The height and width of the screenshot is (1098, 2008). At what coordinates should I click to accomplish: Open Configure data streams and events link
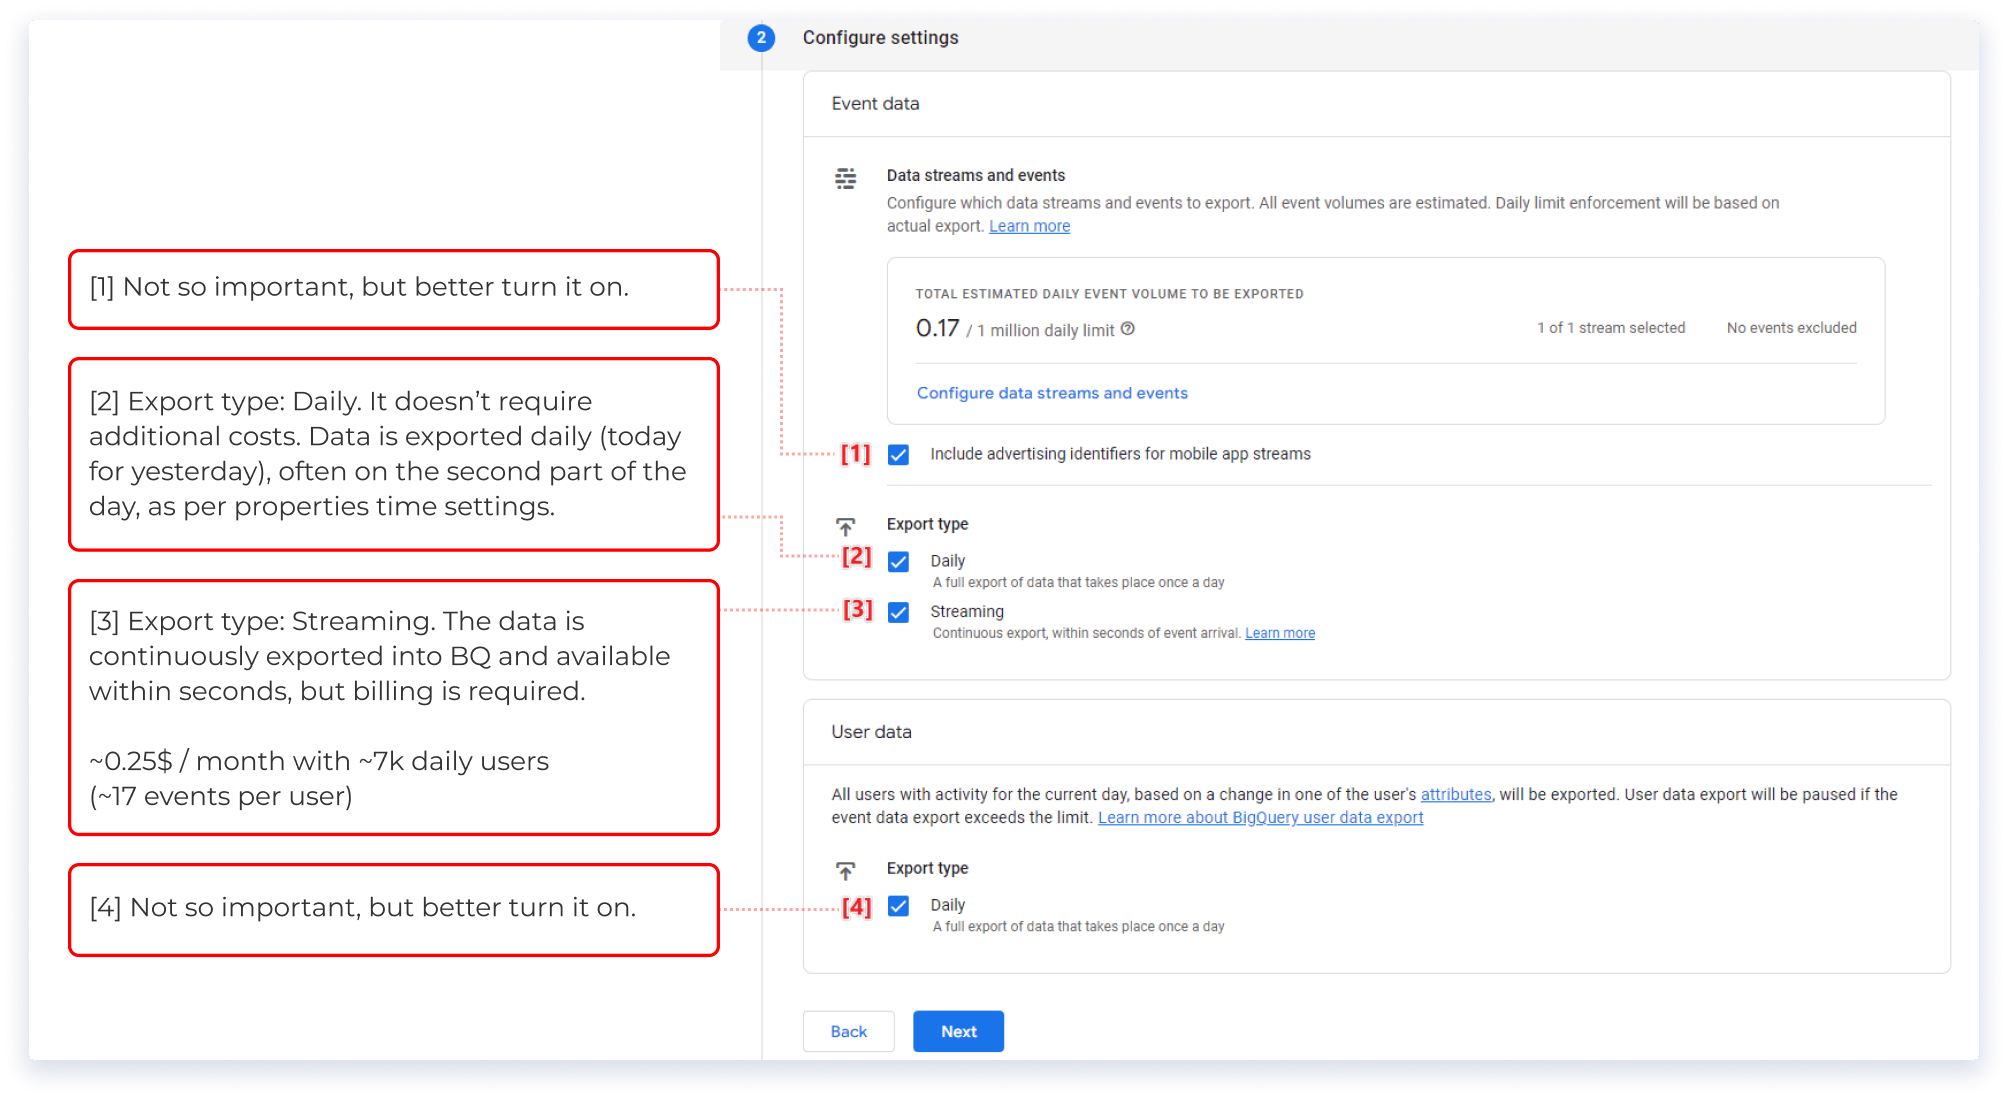point(1052,393)
